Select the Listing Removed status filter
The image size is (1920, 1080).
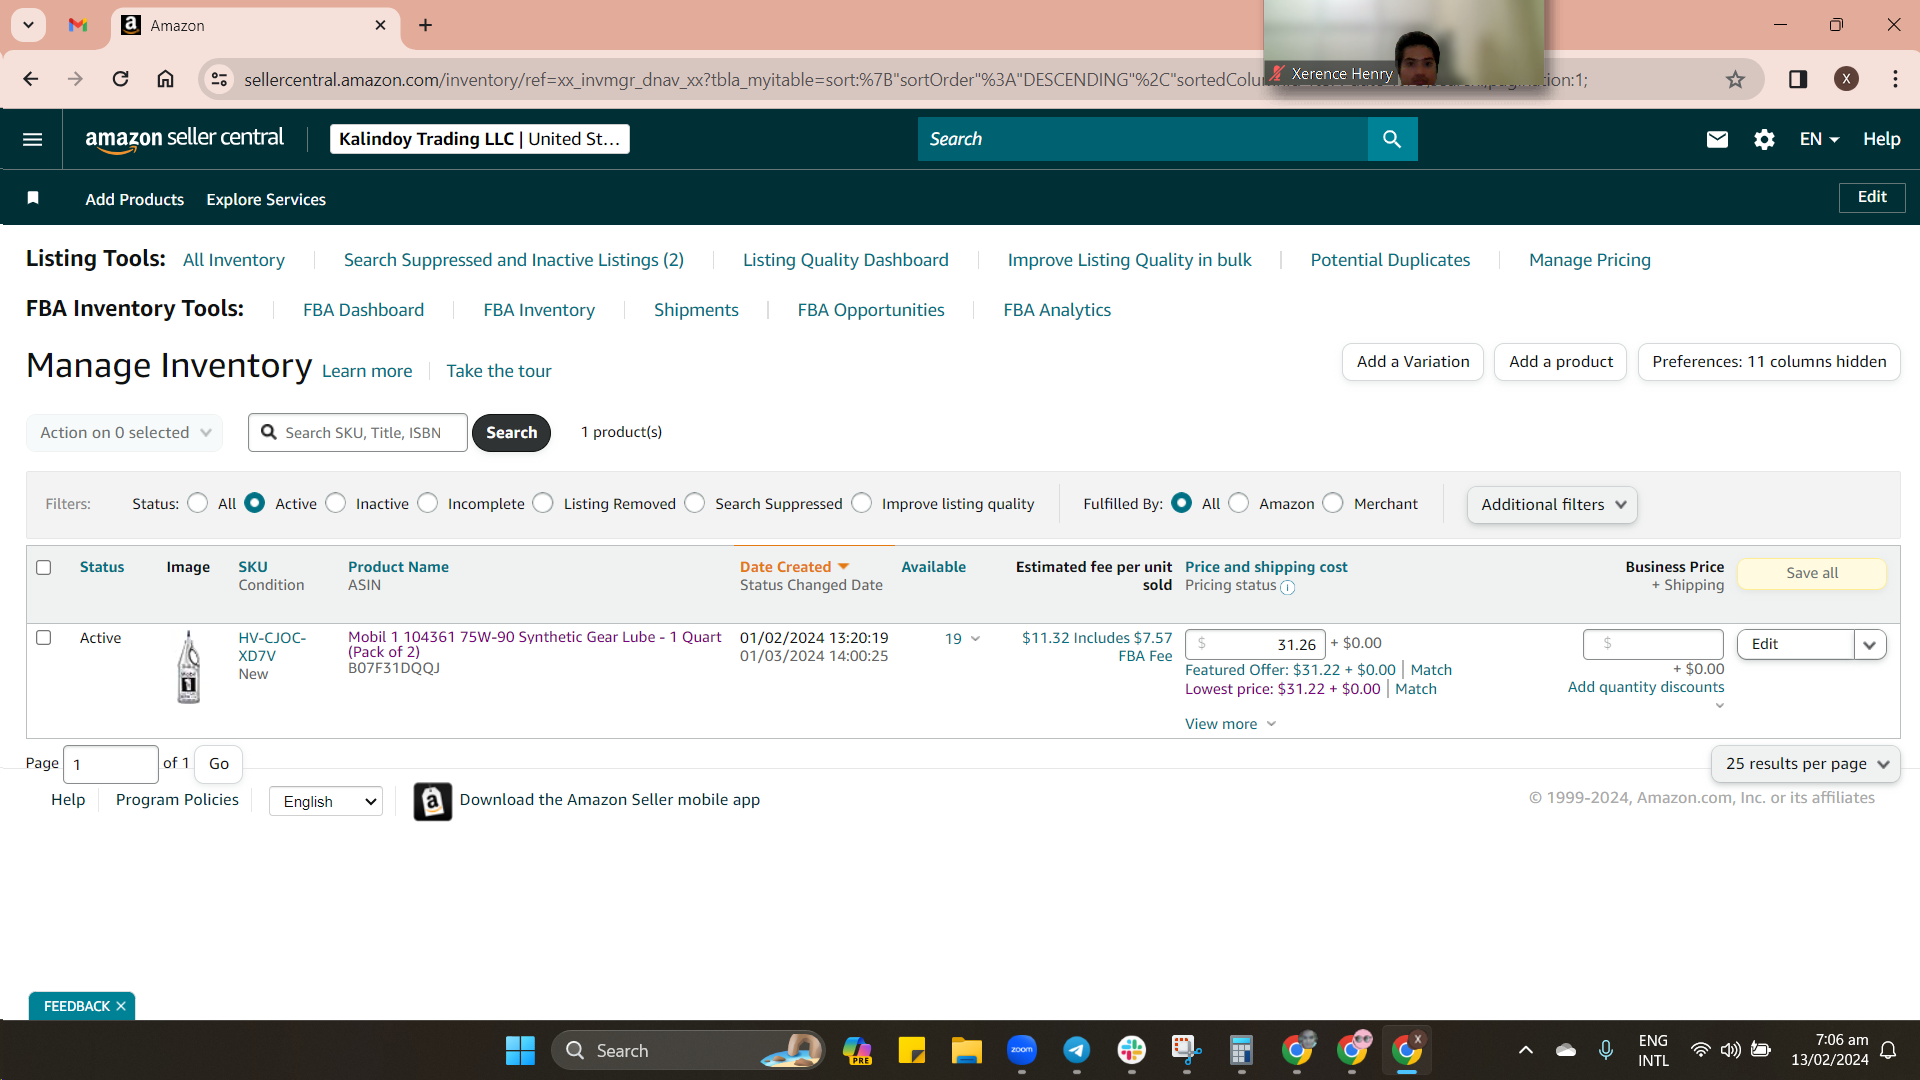(x=543, y=503)
